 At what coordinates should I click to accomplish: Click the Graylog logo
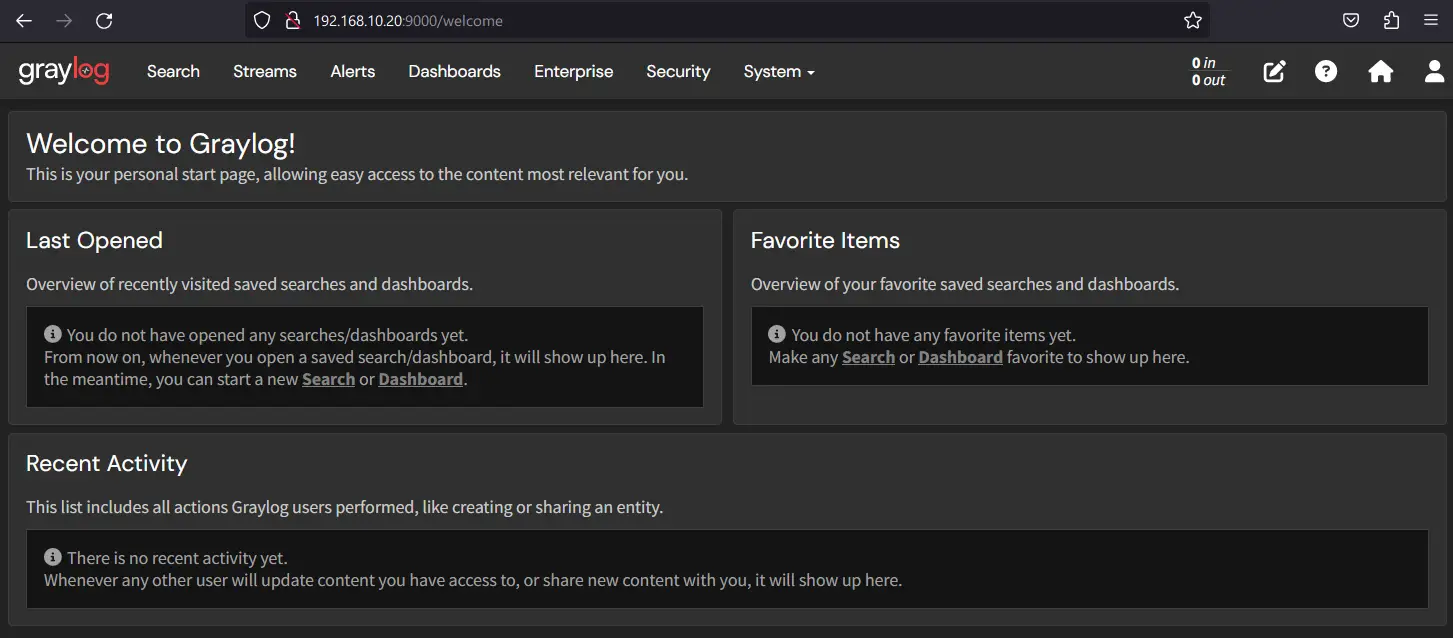[64, 72]
